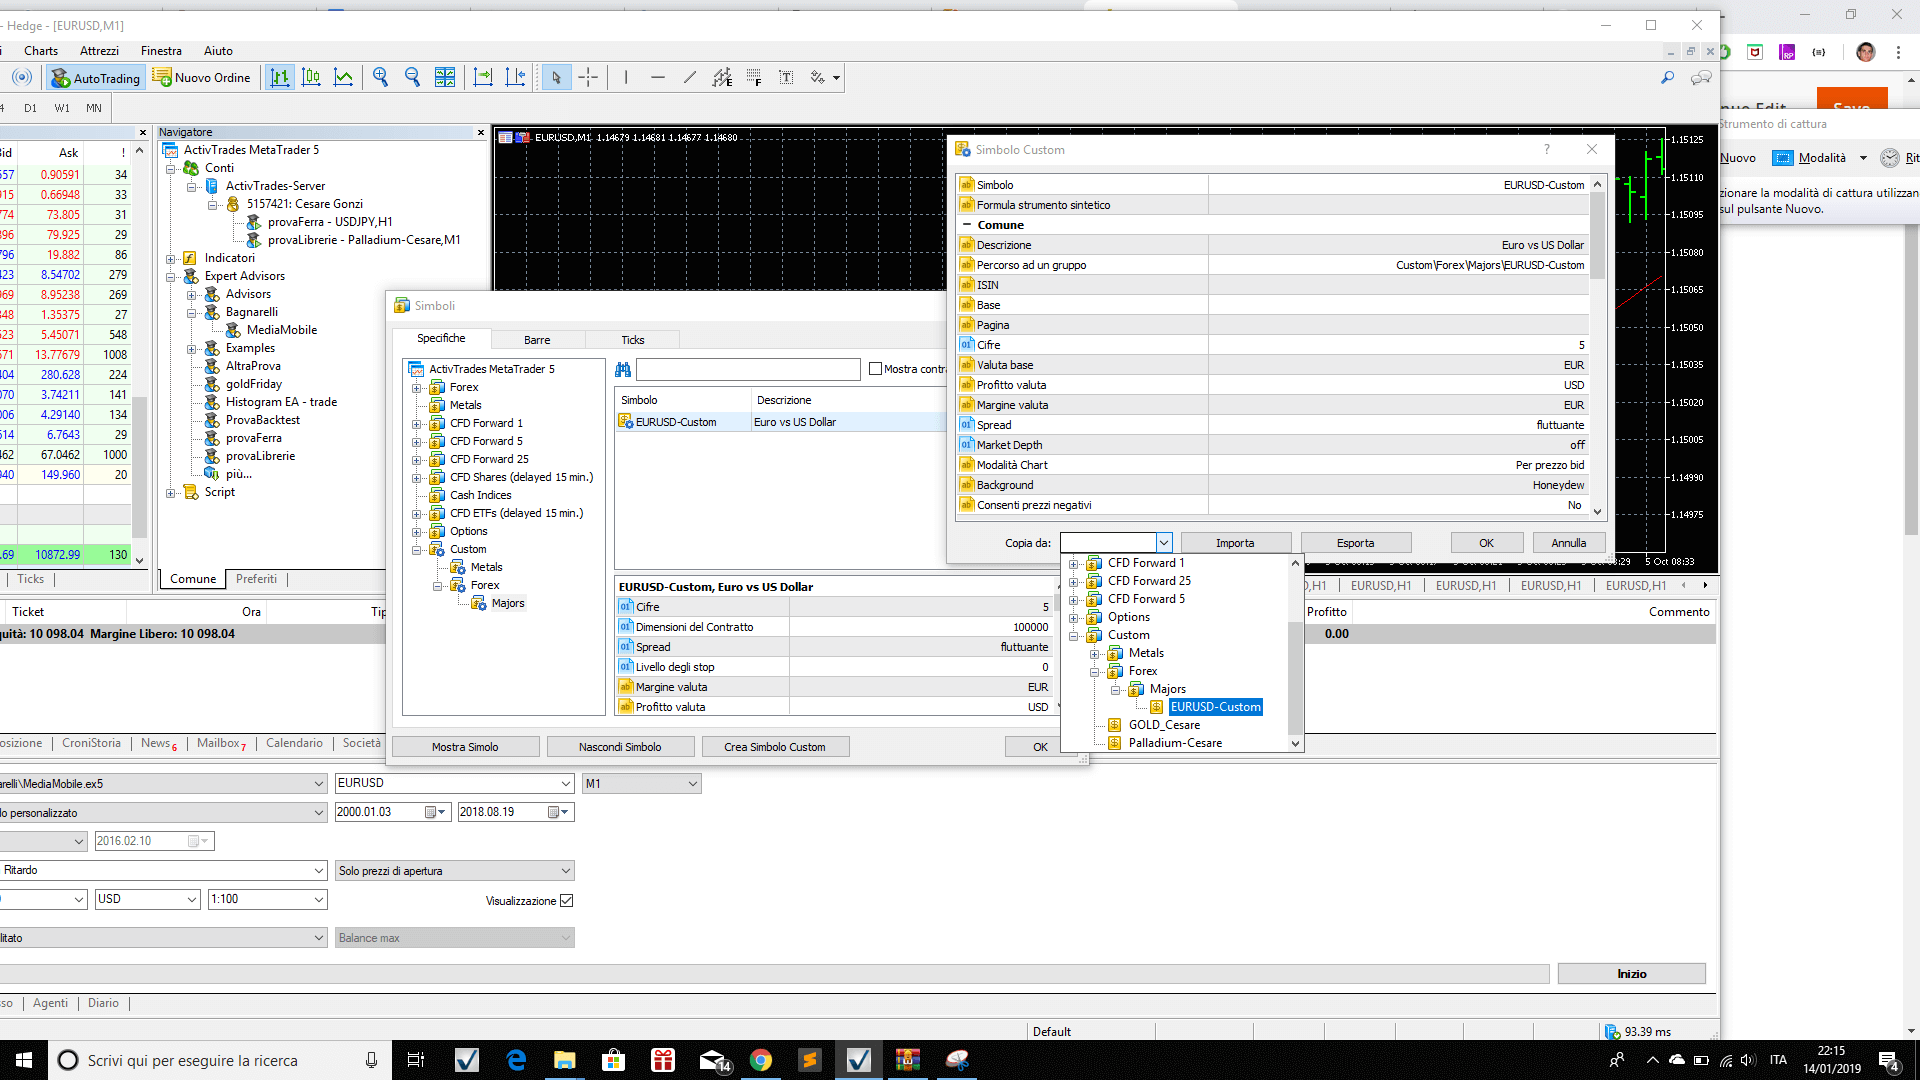Switch to the Barre tab in Simboli
The width and height of the screenshot is (1920, 1080).
[537, 340]
